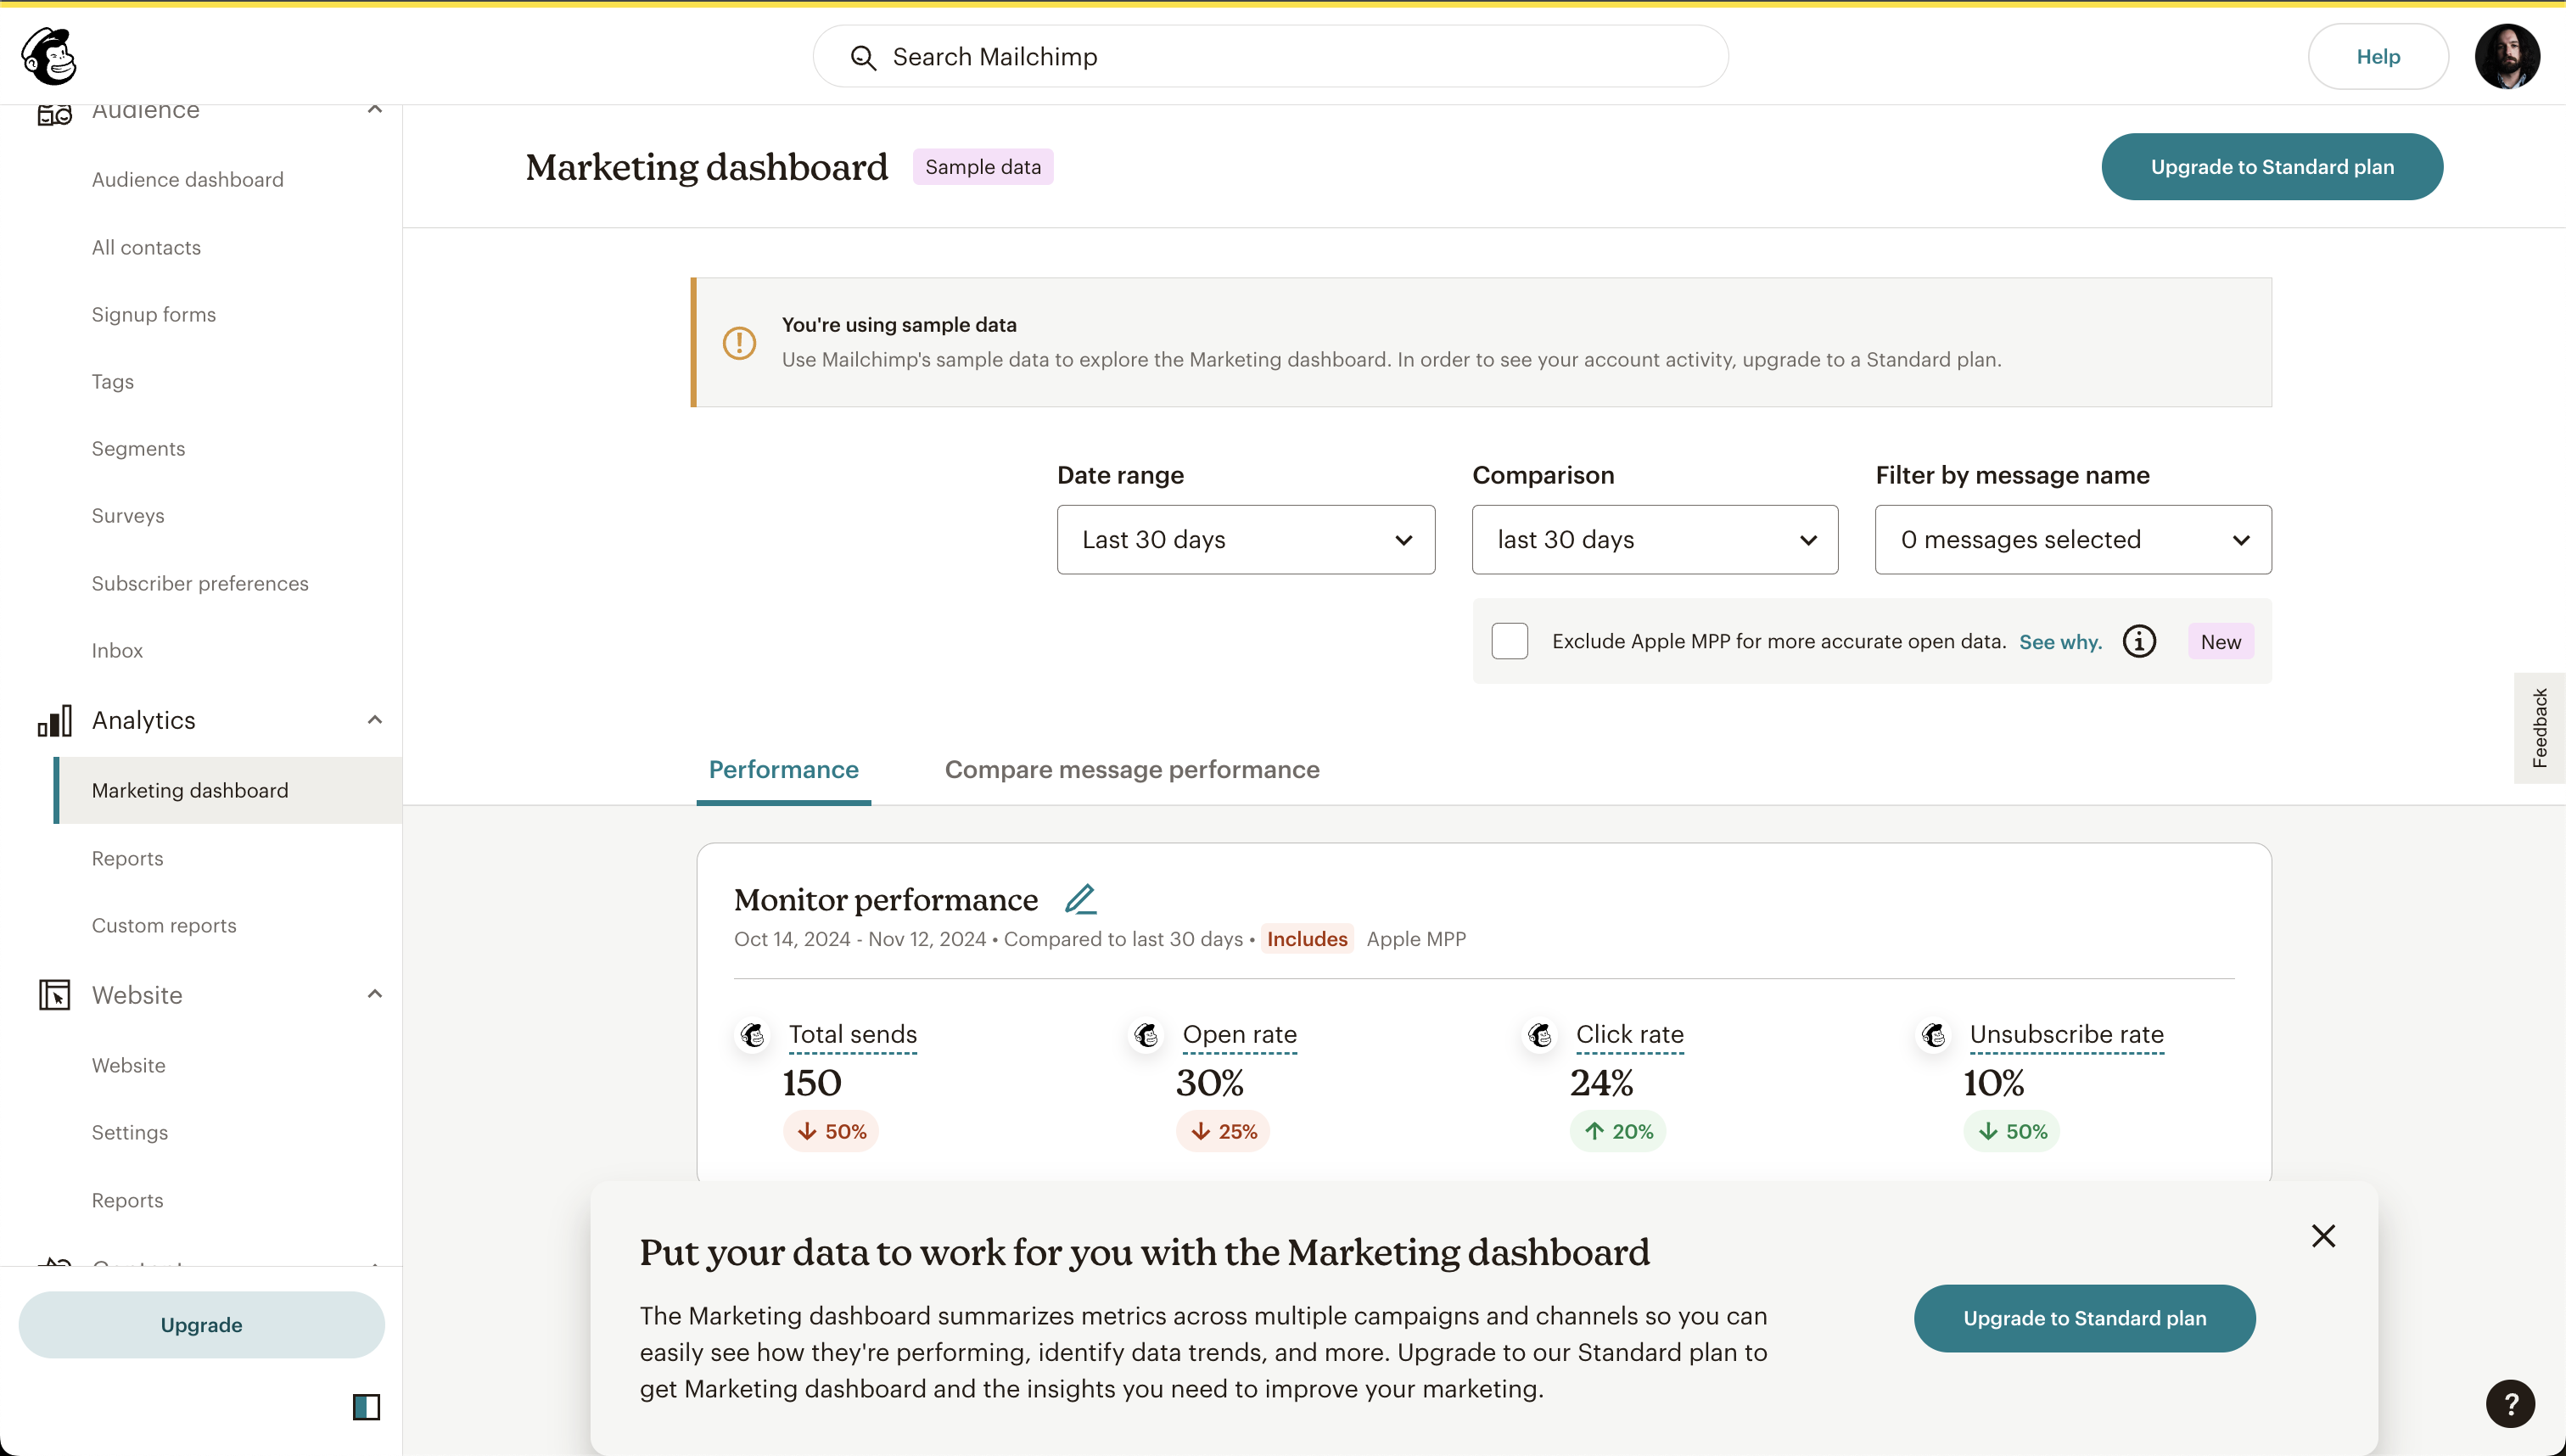The height and width of the screenshot is (1456, 2566).
Task: Click the Sample data badge
Action: (982, 167)
